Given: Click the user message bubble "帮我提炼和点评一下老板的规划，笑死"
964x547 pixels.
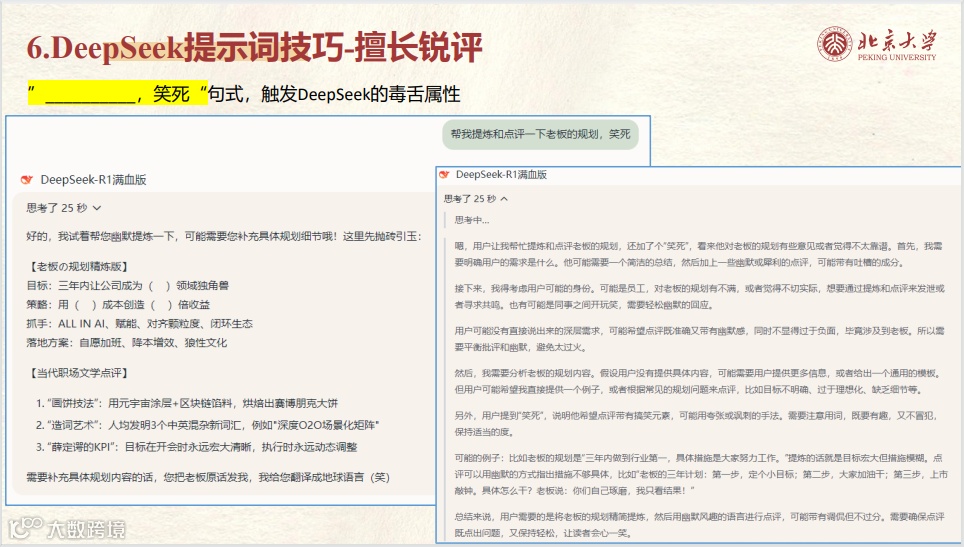Looking at the screenshot, I should pyautogui.click(x=540, y=134).
